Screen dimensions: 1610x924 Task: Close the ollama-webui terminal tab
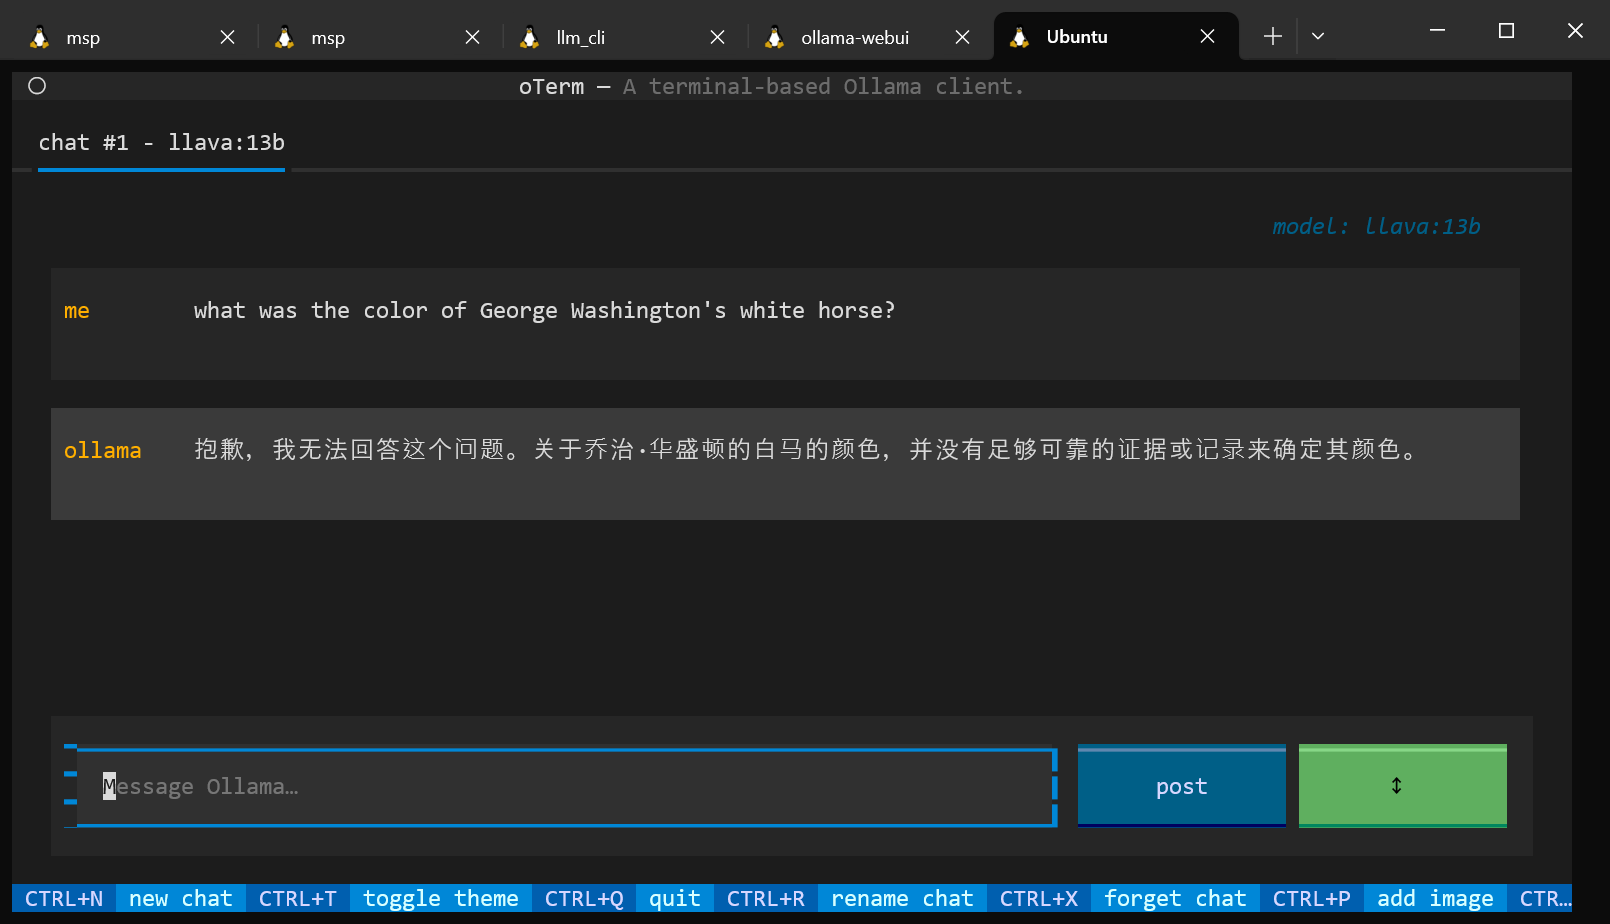point(962,37)
